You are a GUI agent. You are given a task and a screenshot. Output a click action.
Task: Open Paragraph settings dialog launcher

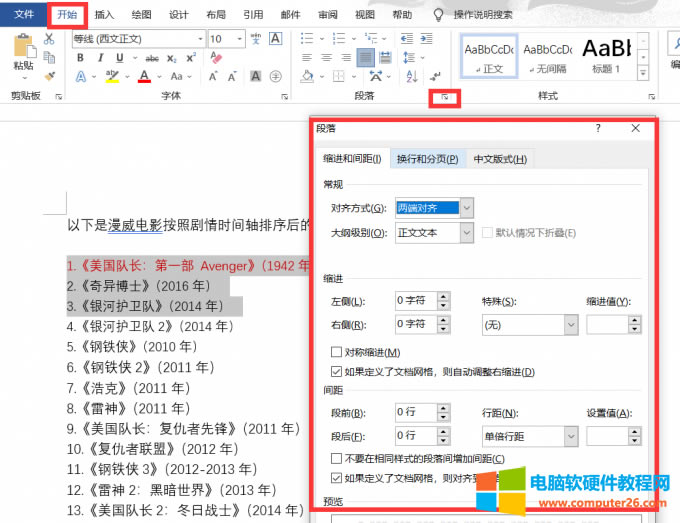[444, 97]
